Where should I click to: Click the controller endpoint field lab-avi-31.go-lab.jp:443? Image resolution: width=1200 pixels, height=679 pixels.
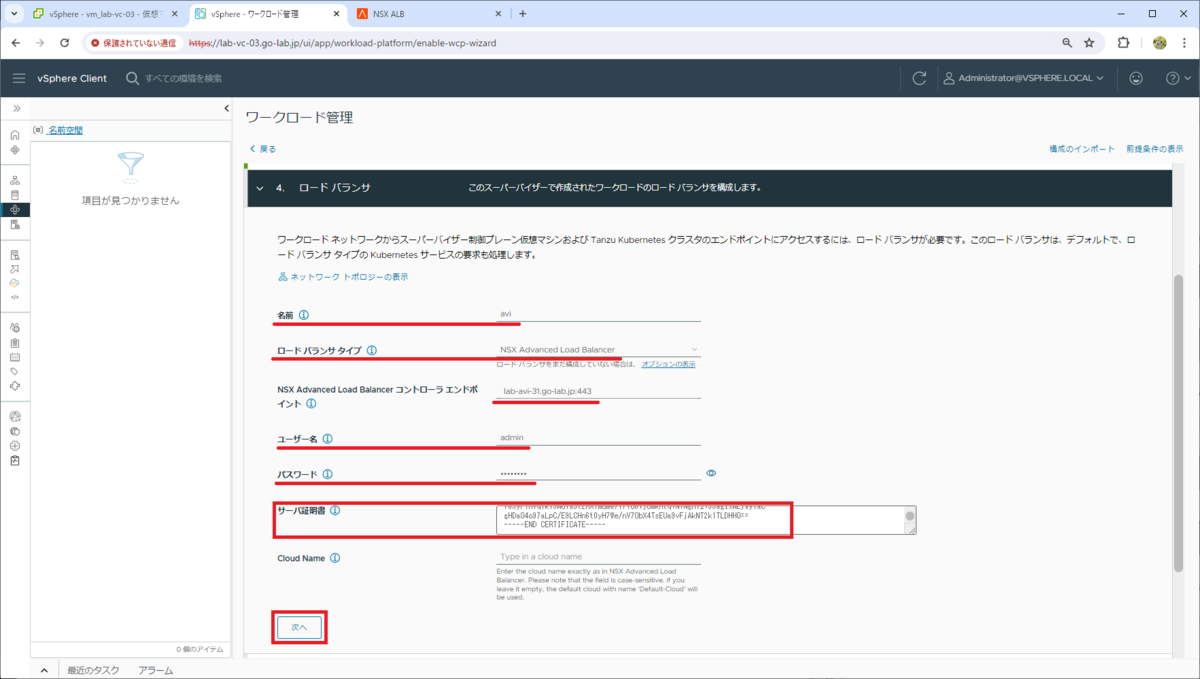(x=598, y=391)
